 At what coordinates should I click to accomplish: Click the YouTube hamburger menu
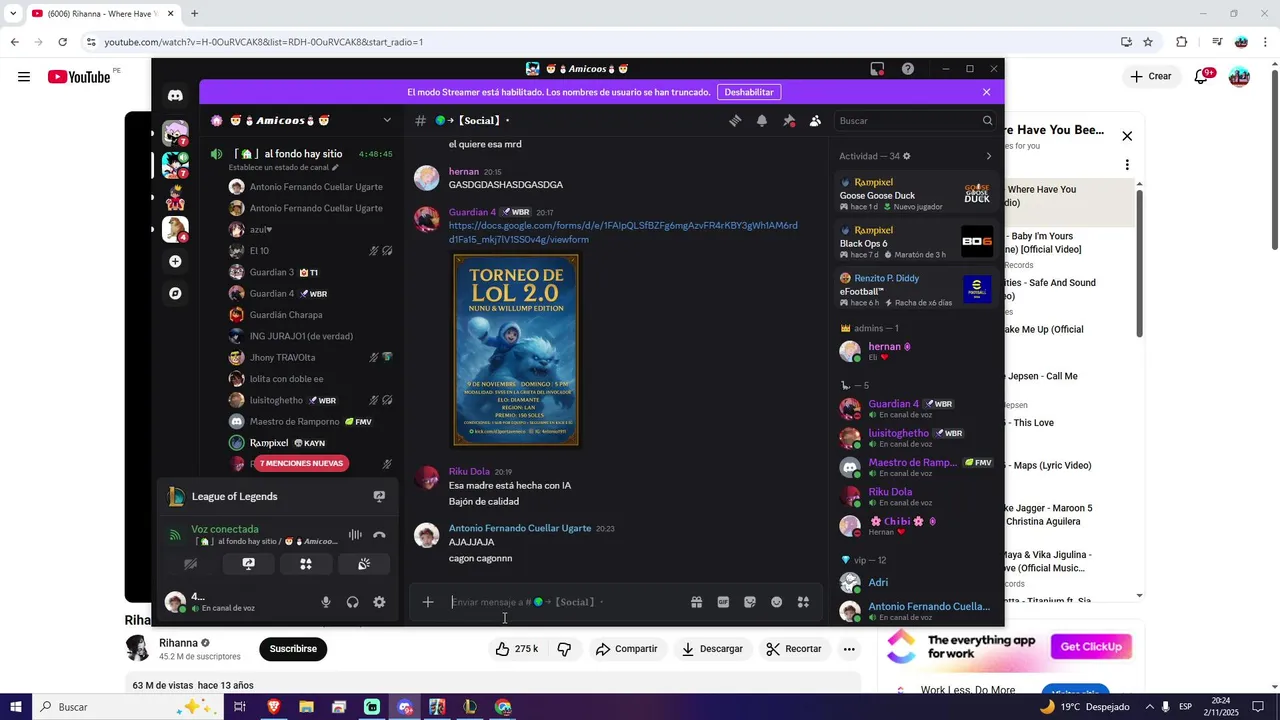(24, 77)
